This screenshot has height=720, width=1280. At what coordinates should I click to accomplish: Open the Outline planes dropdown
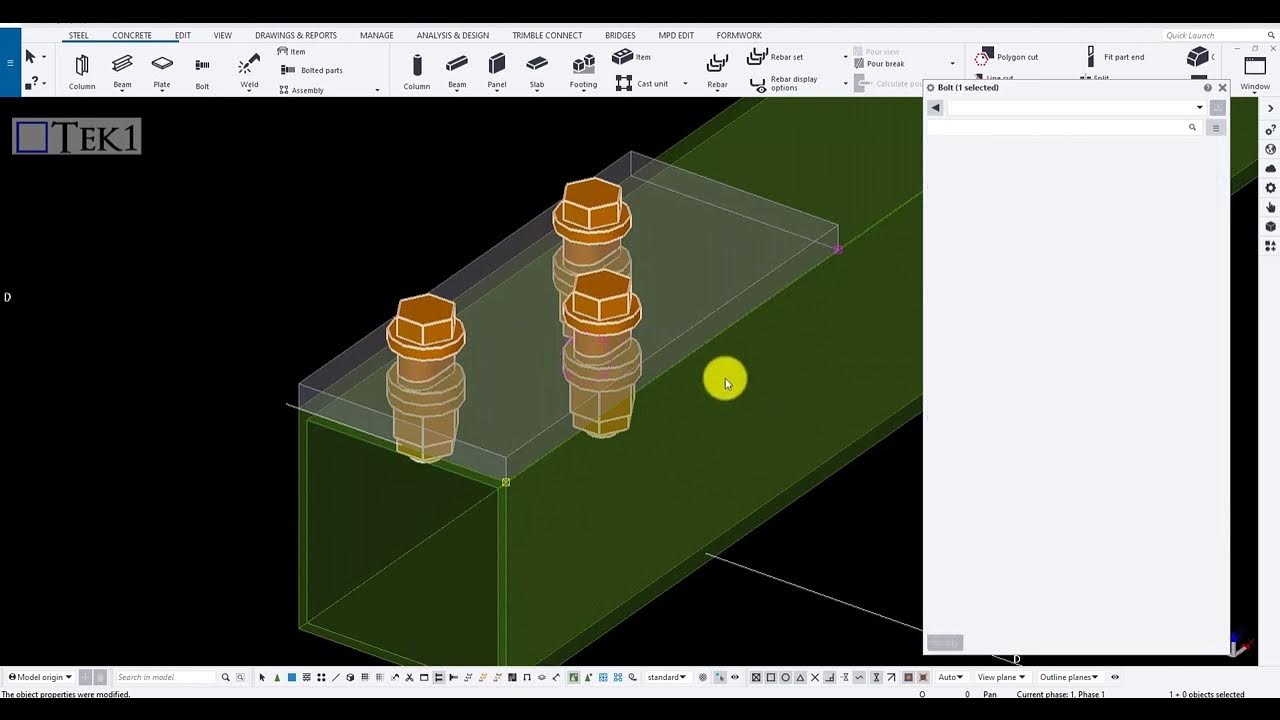[x=1069, y=677]
